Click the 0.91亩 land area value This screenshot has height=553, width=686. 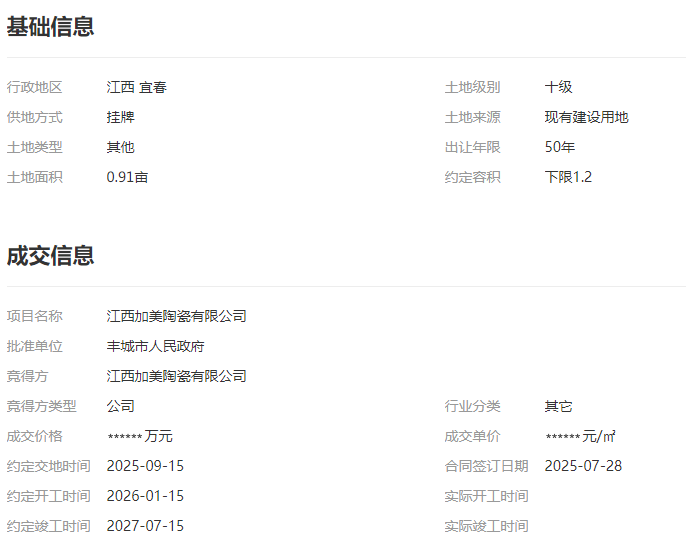128,177
